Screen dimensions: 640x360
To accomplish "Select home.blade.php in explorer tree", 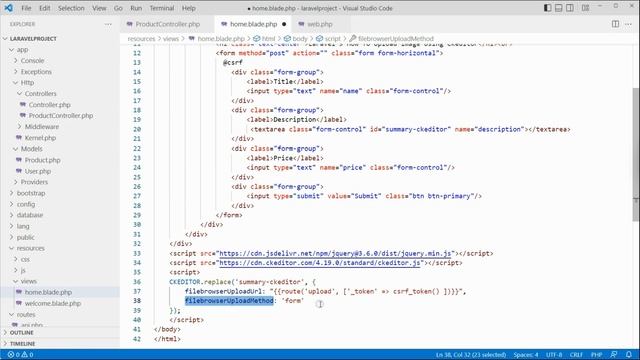I will (48, 292).
